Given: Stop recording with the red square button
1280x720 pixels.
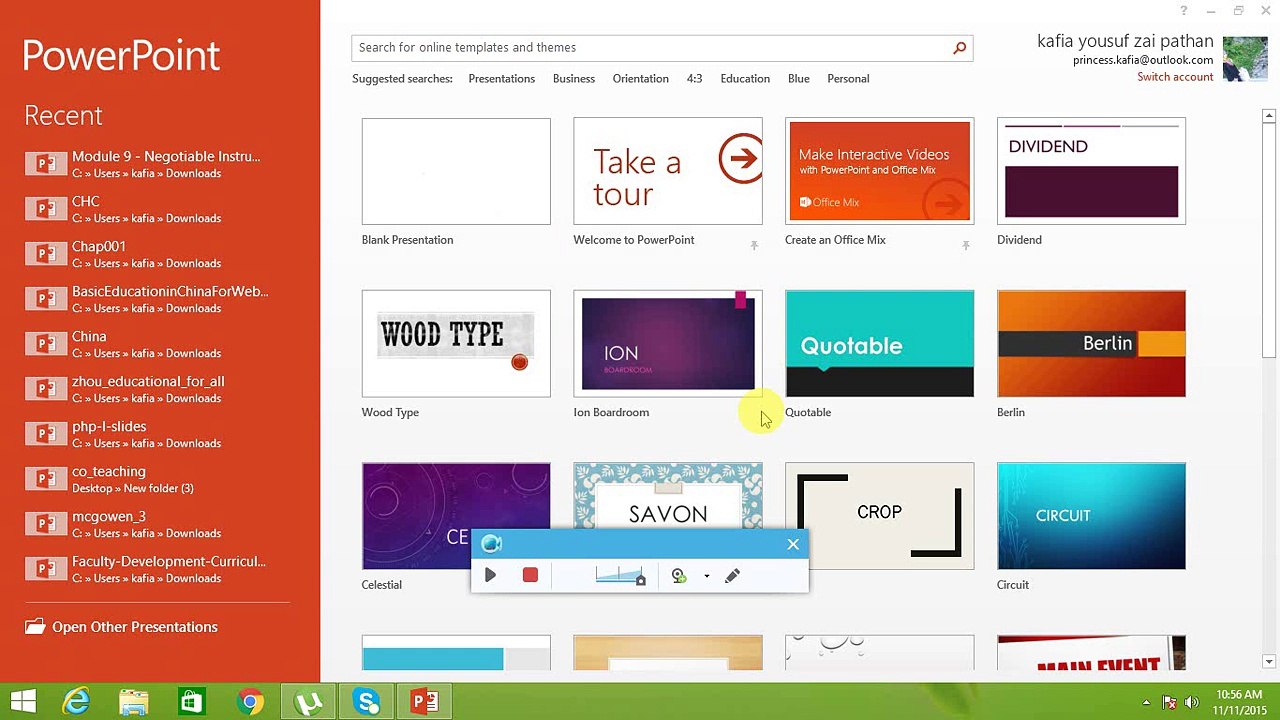Looking at the screenshot, I should [x=530, y=575].
